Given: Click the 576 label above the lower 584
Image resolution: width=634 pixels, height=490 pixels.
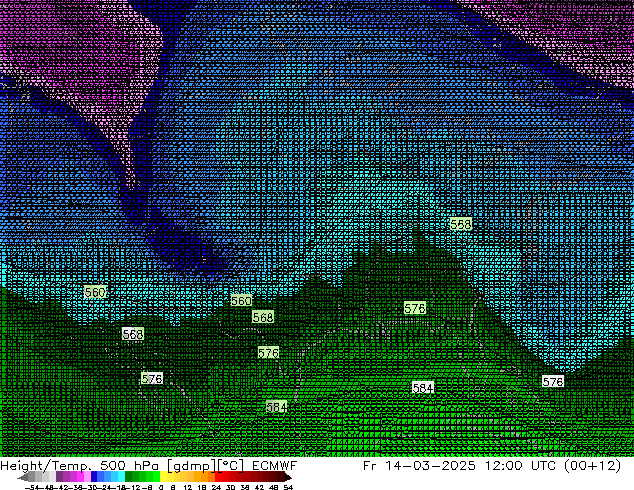Looking at the screenshot, I should (268, 353).
